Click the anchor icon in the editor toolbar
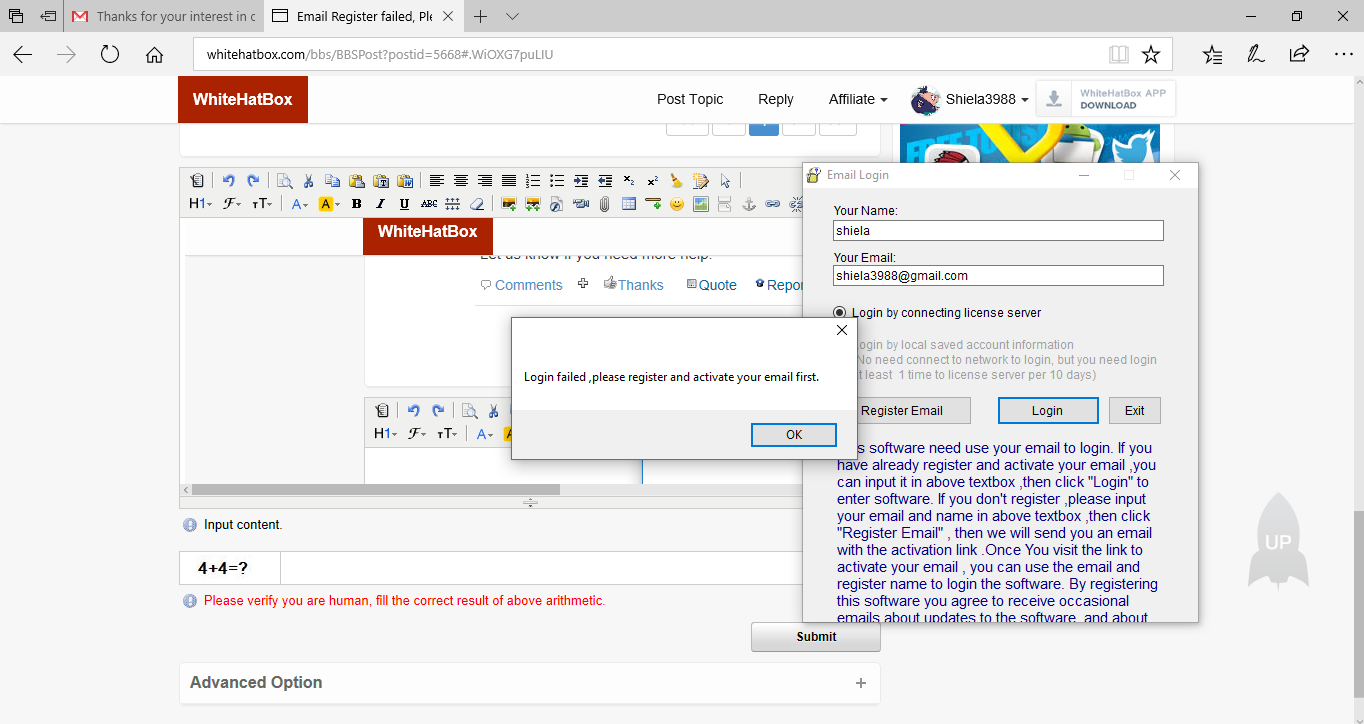This screenshot has width=1364, height=724. [748, 204]
